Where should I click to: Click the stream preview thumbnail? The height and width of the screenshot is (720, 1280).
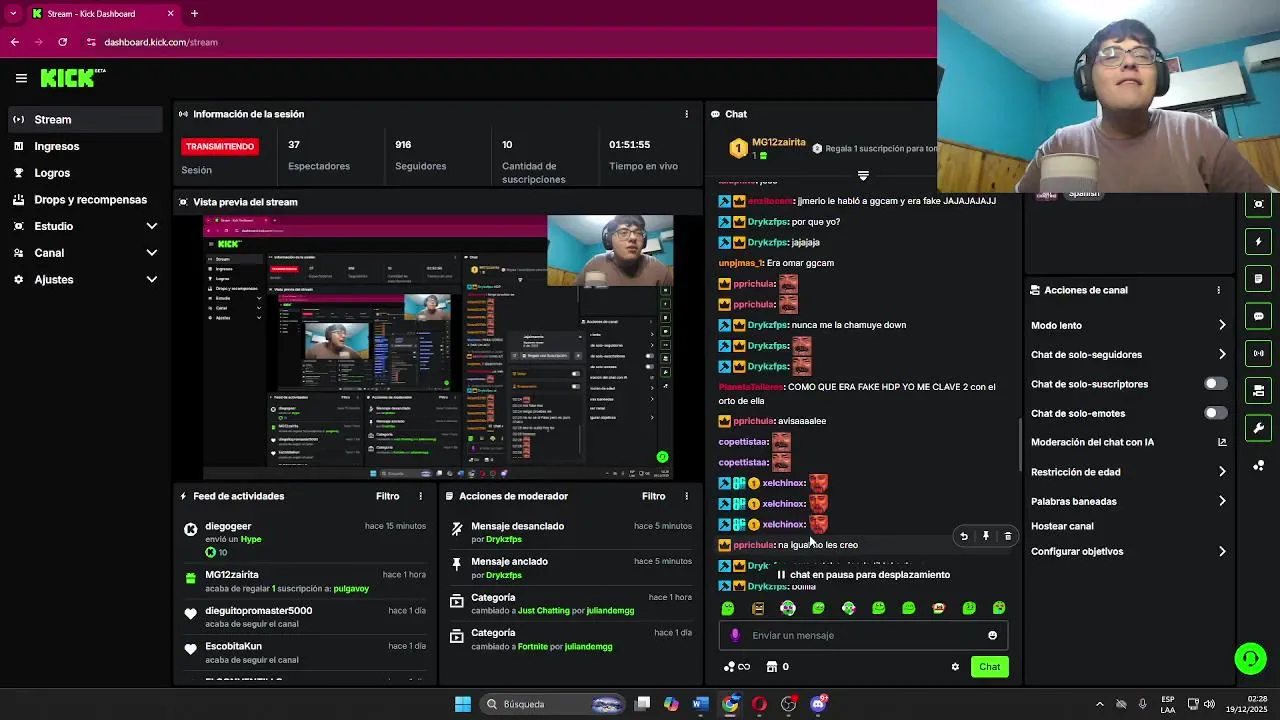(x=438, y=348)
